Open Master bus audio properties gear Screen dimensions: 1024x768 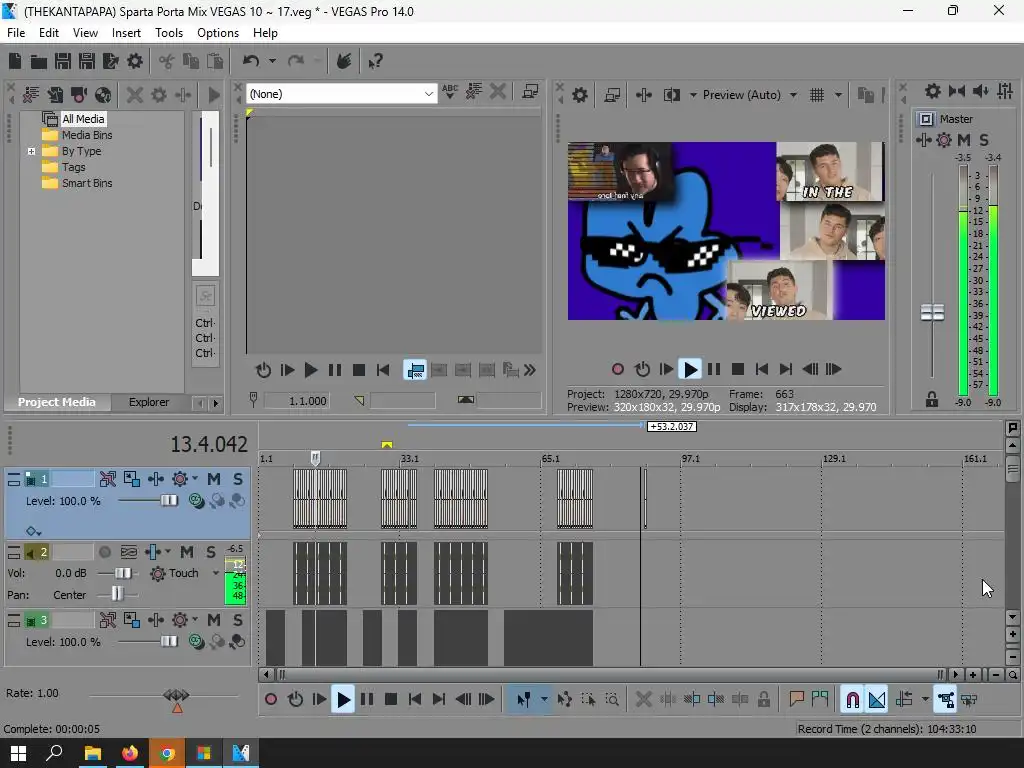(933, 91)
